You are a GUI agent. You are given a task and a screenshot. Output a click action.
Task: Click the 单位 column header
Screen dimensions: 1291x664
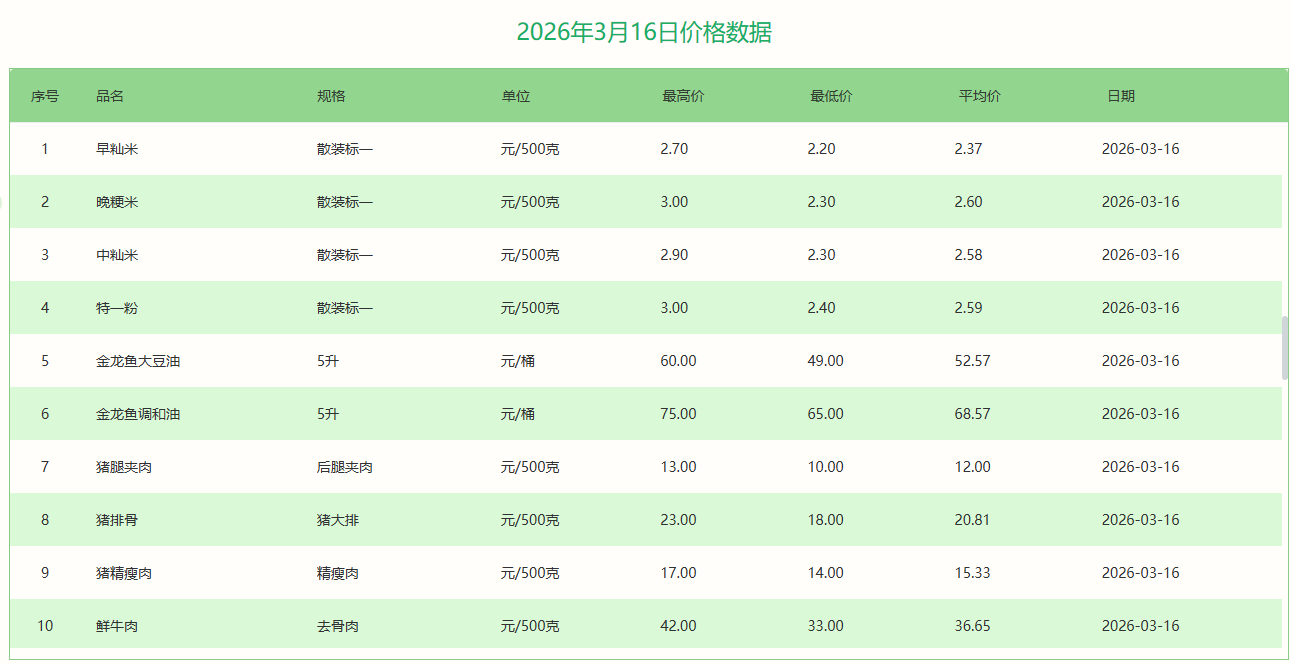point(516,96)
